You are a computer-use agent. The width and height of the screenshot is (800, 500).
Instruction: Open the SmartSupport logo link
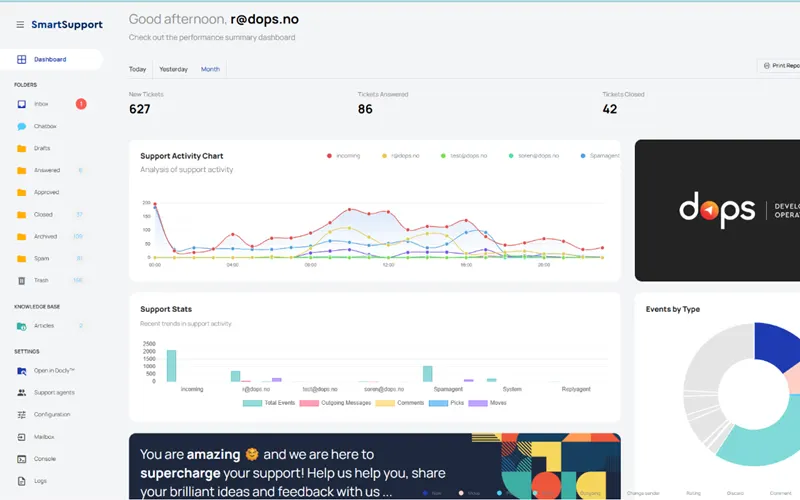[67, 24]
